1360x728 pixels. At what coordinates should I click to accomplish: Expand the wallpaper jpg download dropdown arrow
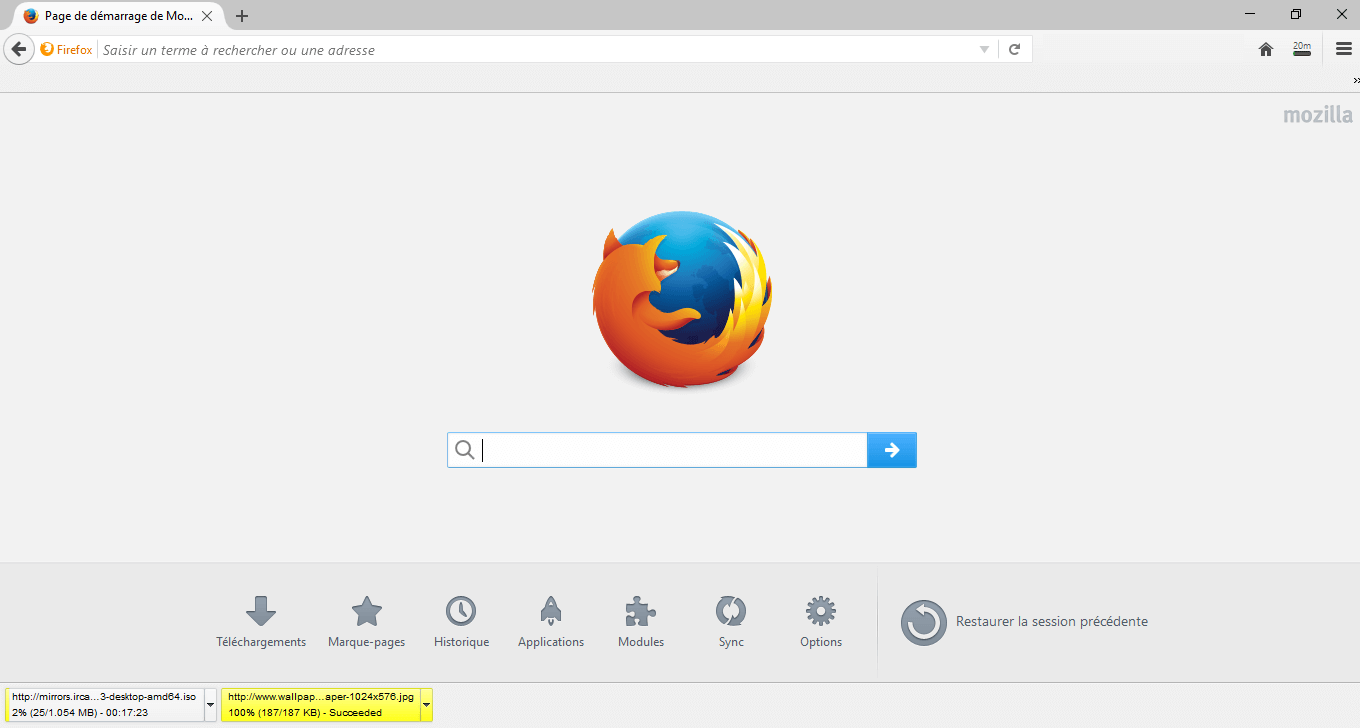pyautogui.click(x=426, y=704)
